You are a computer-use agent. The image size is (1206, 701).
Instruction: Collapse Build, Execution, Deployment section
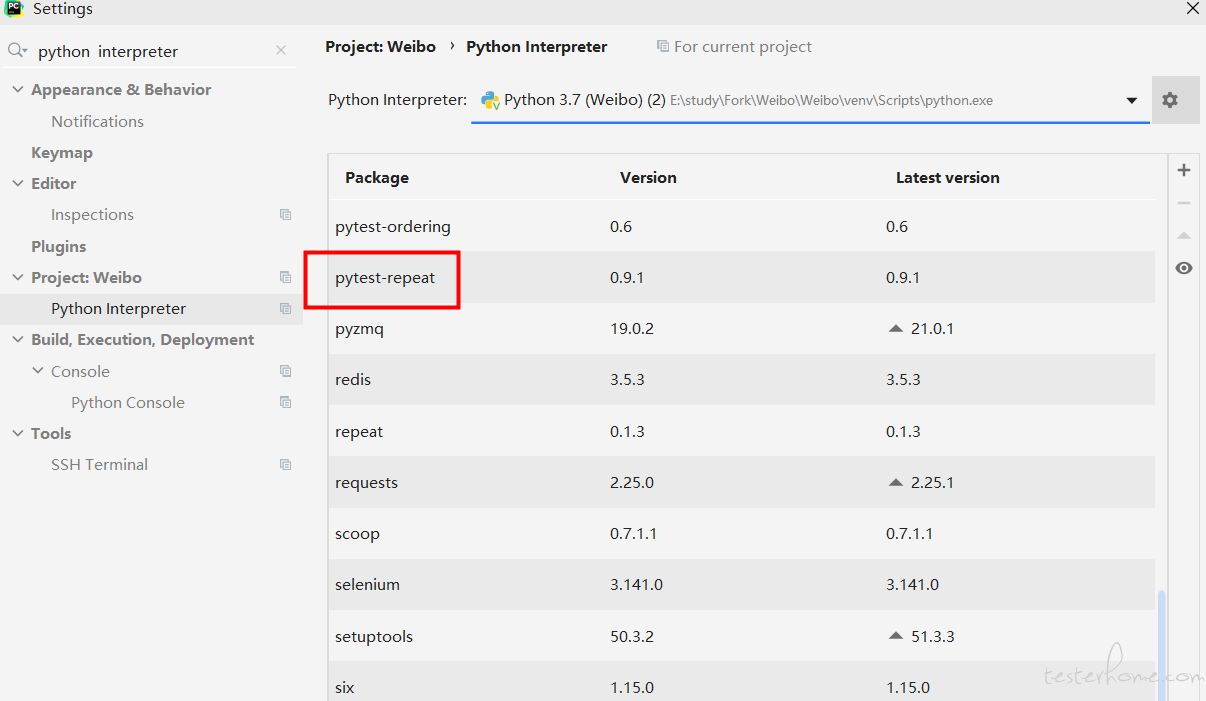[17, 340]
